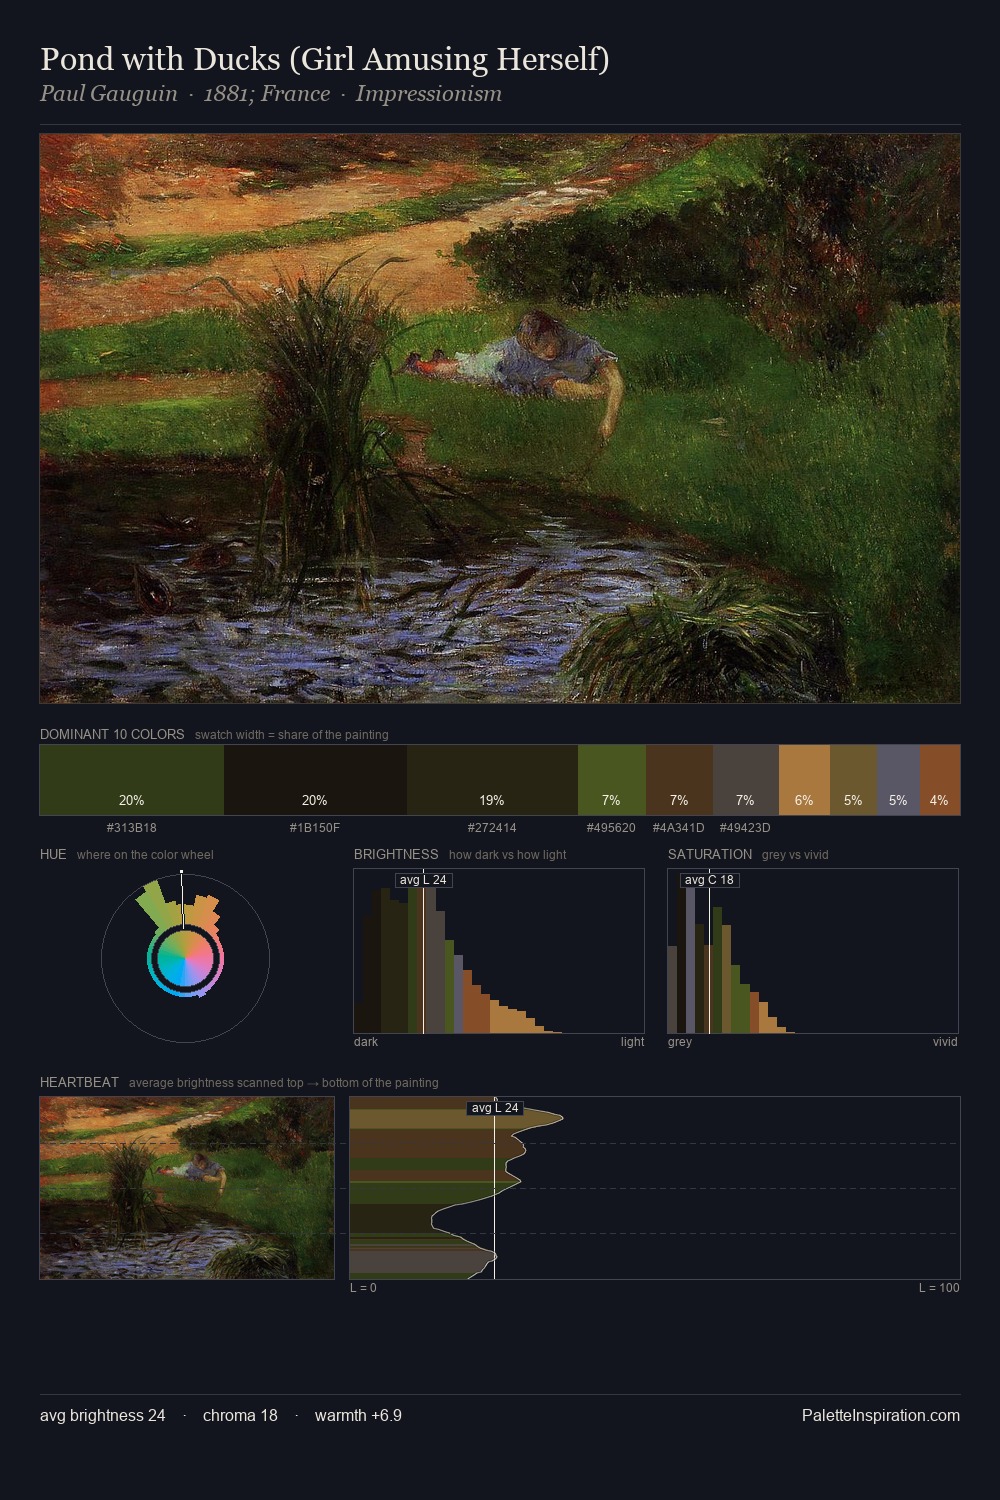Click the 'chroma 18' footer stat
Image resolution: width=1000 pixels, height=1500 pixels.
point(240,1415)
